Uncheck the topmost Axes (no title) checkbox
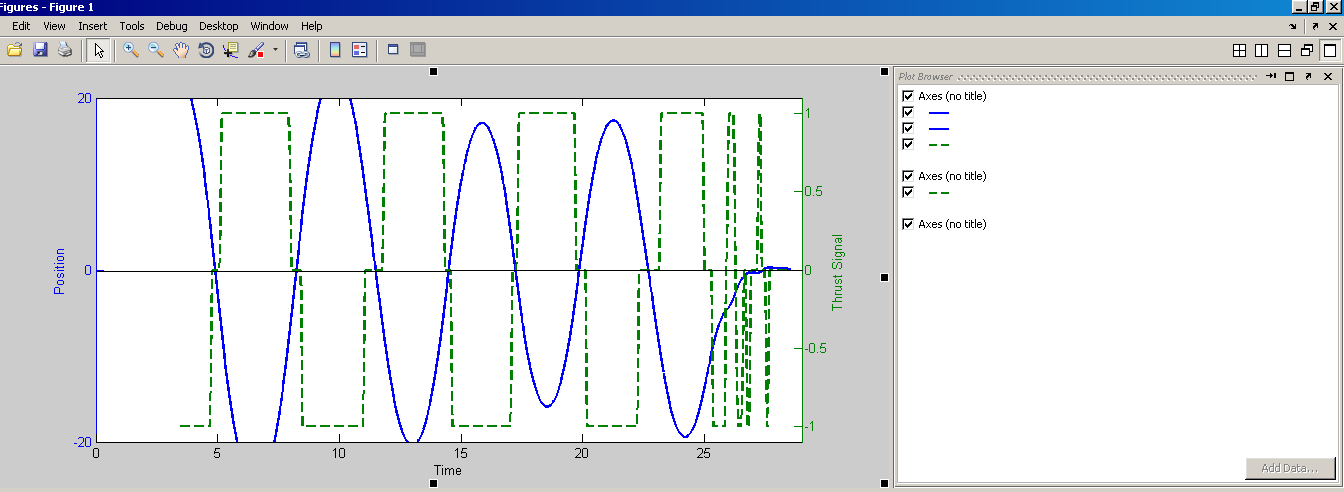 (x=908, y=96)
